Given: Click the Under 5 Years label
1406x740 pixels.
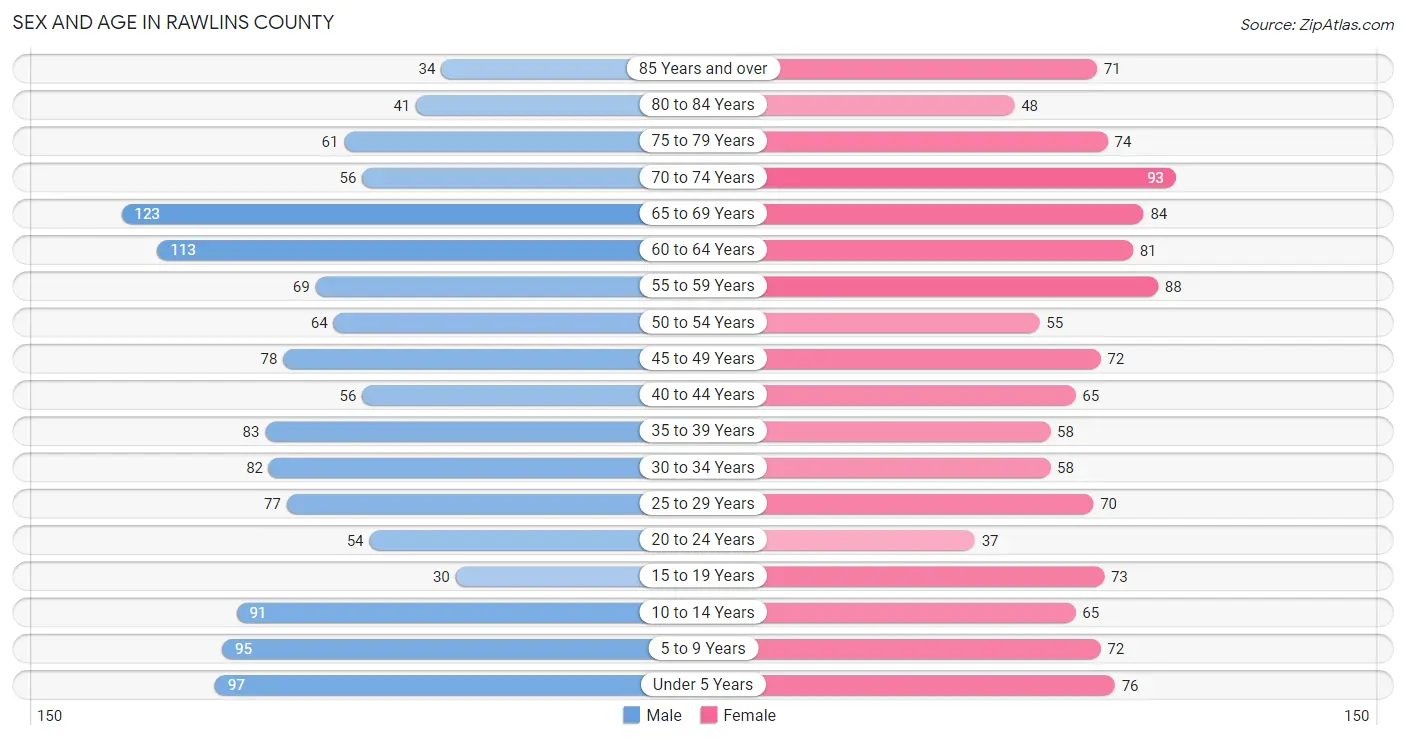Looking at the screenshot, I should (x=703, y=685).
